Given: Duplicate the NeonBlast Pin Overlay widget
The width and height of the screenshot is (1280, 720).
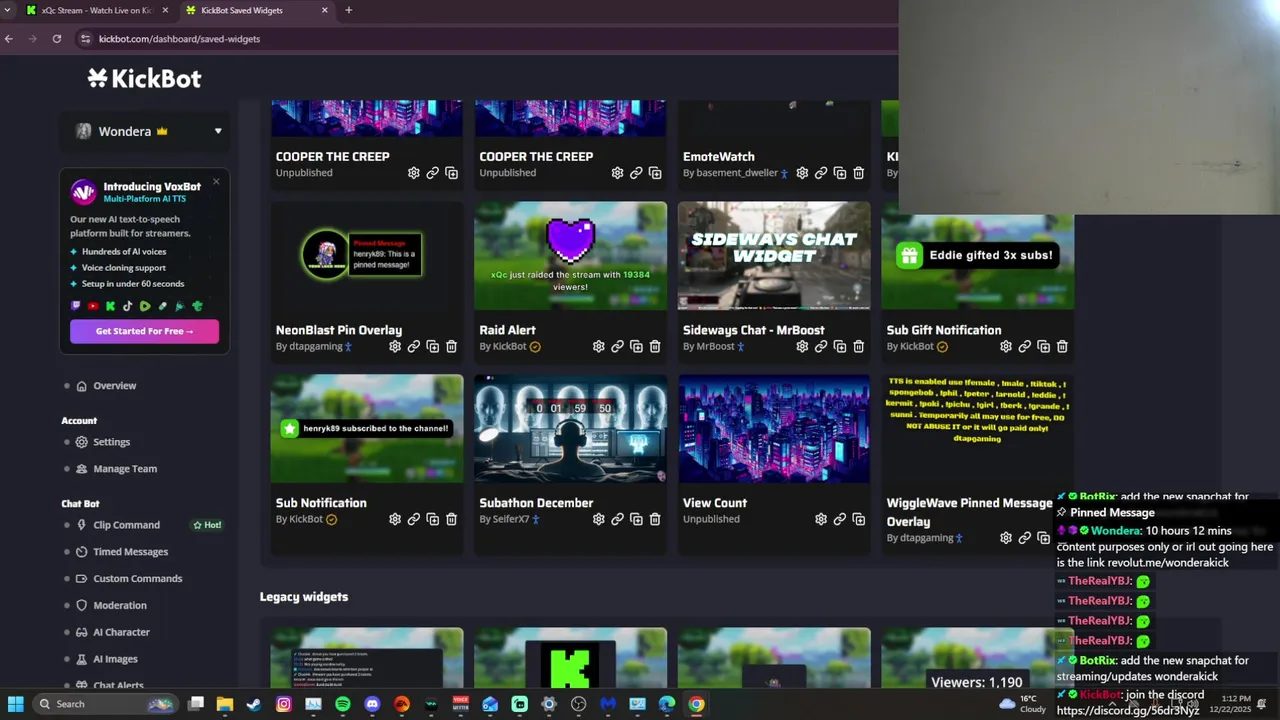Looking at the screenshot, I should point(432,346).
